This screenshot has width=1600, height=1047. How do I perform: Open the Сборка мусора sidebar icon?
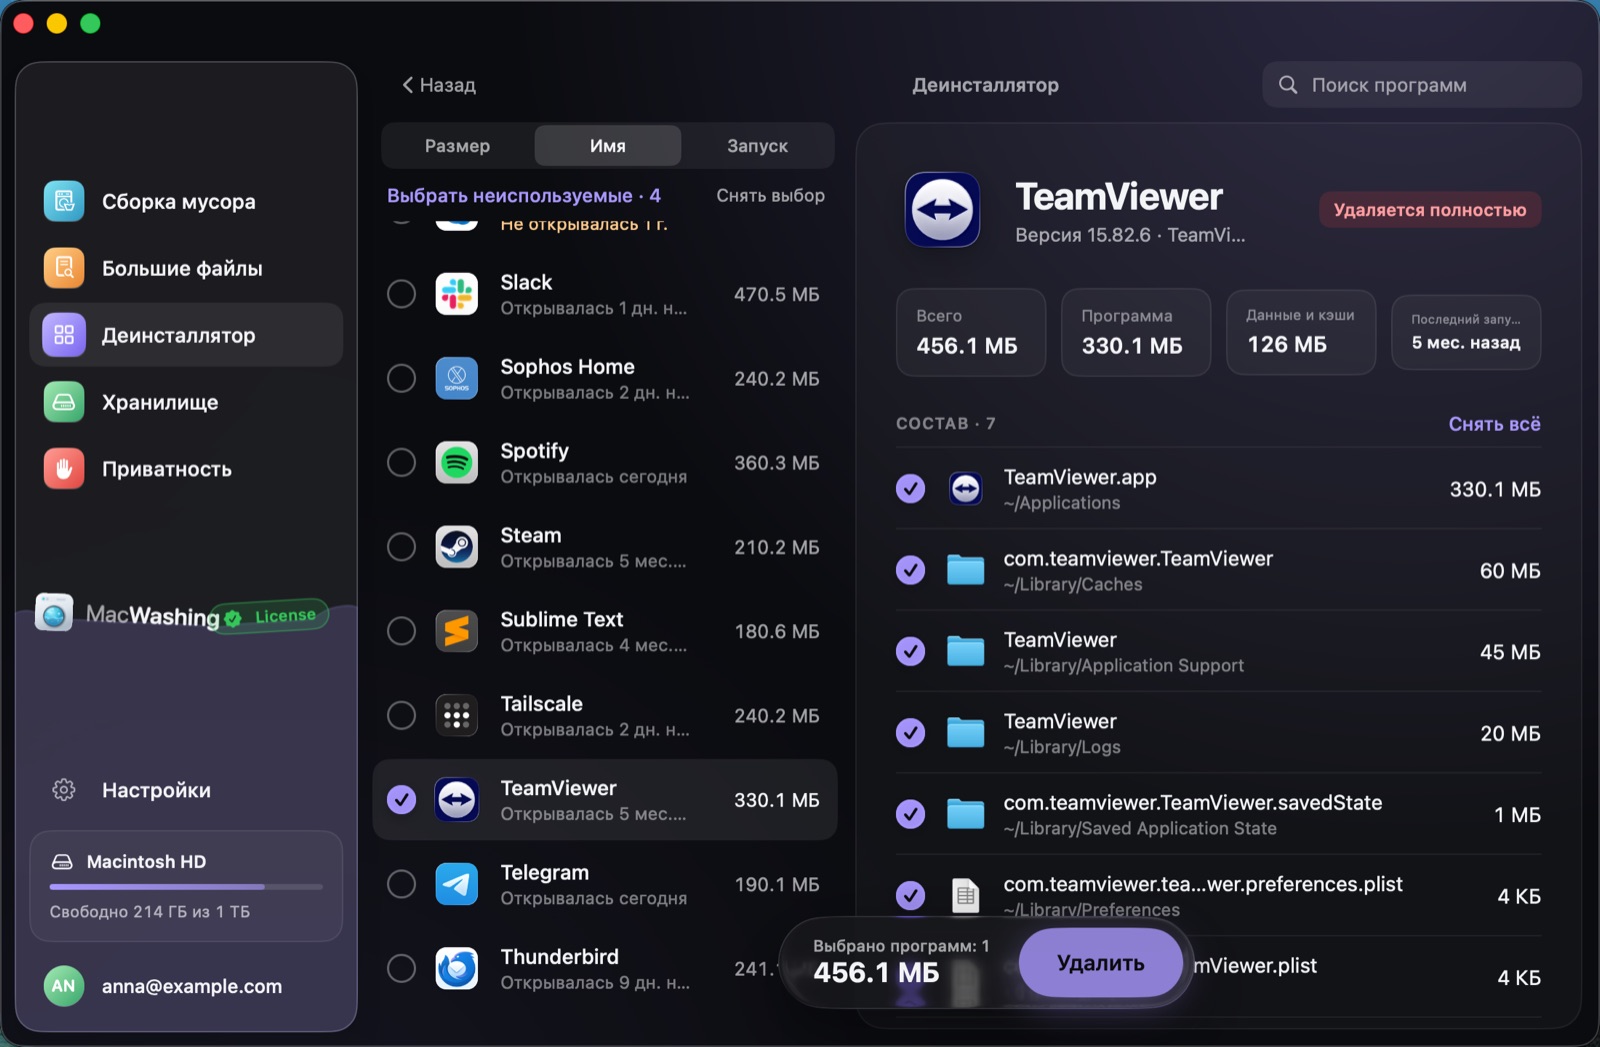(64, 201)
